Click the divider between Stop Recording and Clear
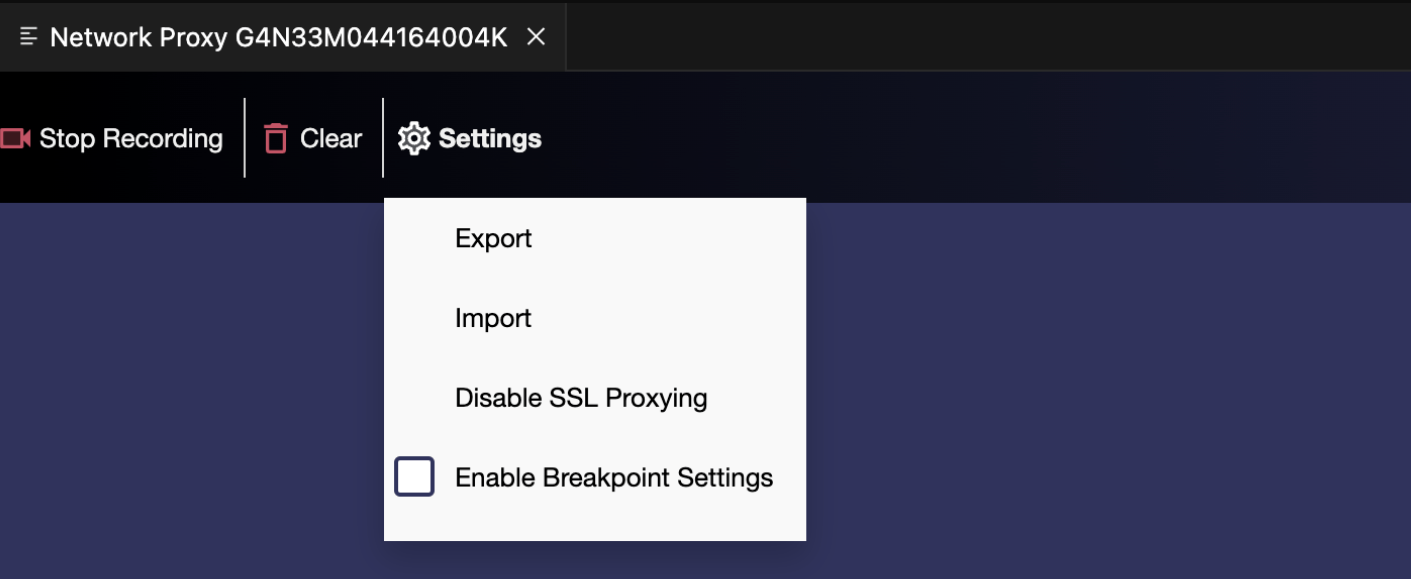Image resolution: width=1411 pixels, height=579 pixels. tap(245, 138)
